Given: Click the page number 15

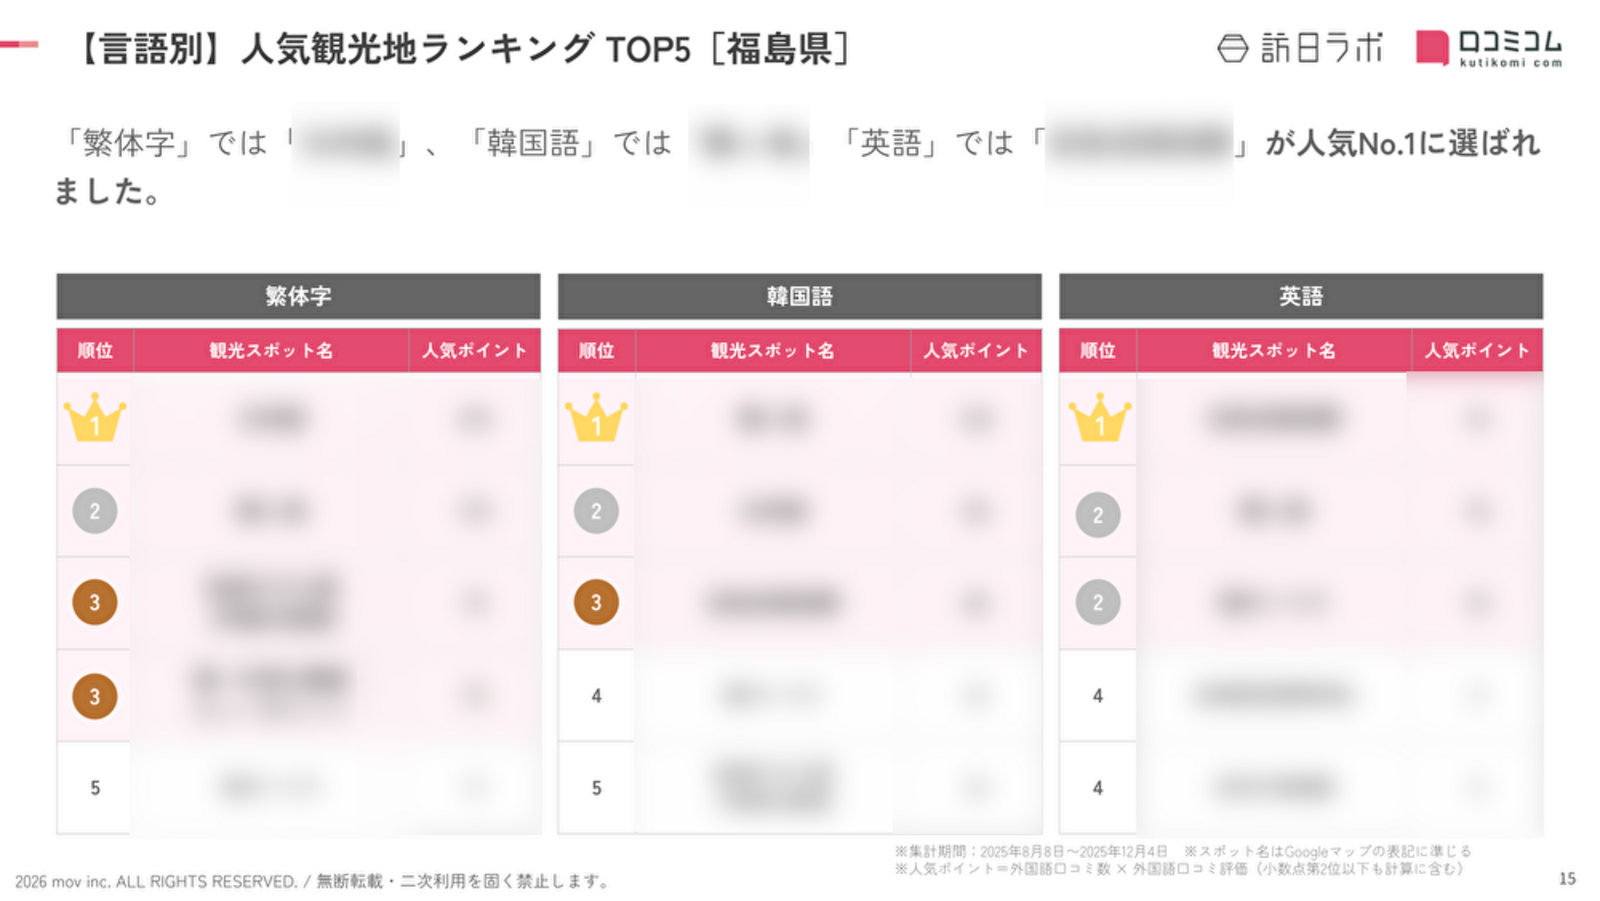Looking at the screenshot, I should click(x=1567, y=878).
